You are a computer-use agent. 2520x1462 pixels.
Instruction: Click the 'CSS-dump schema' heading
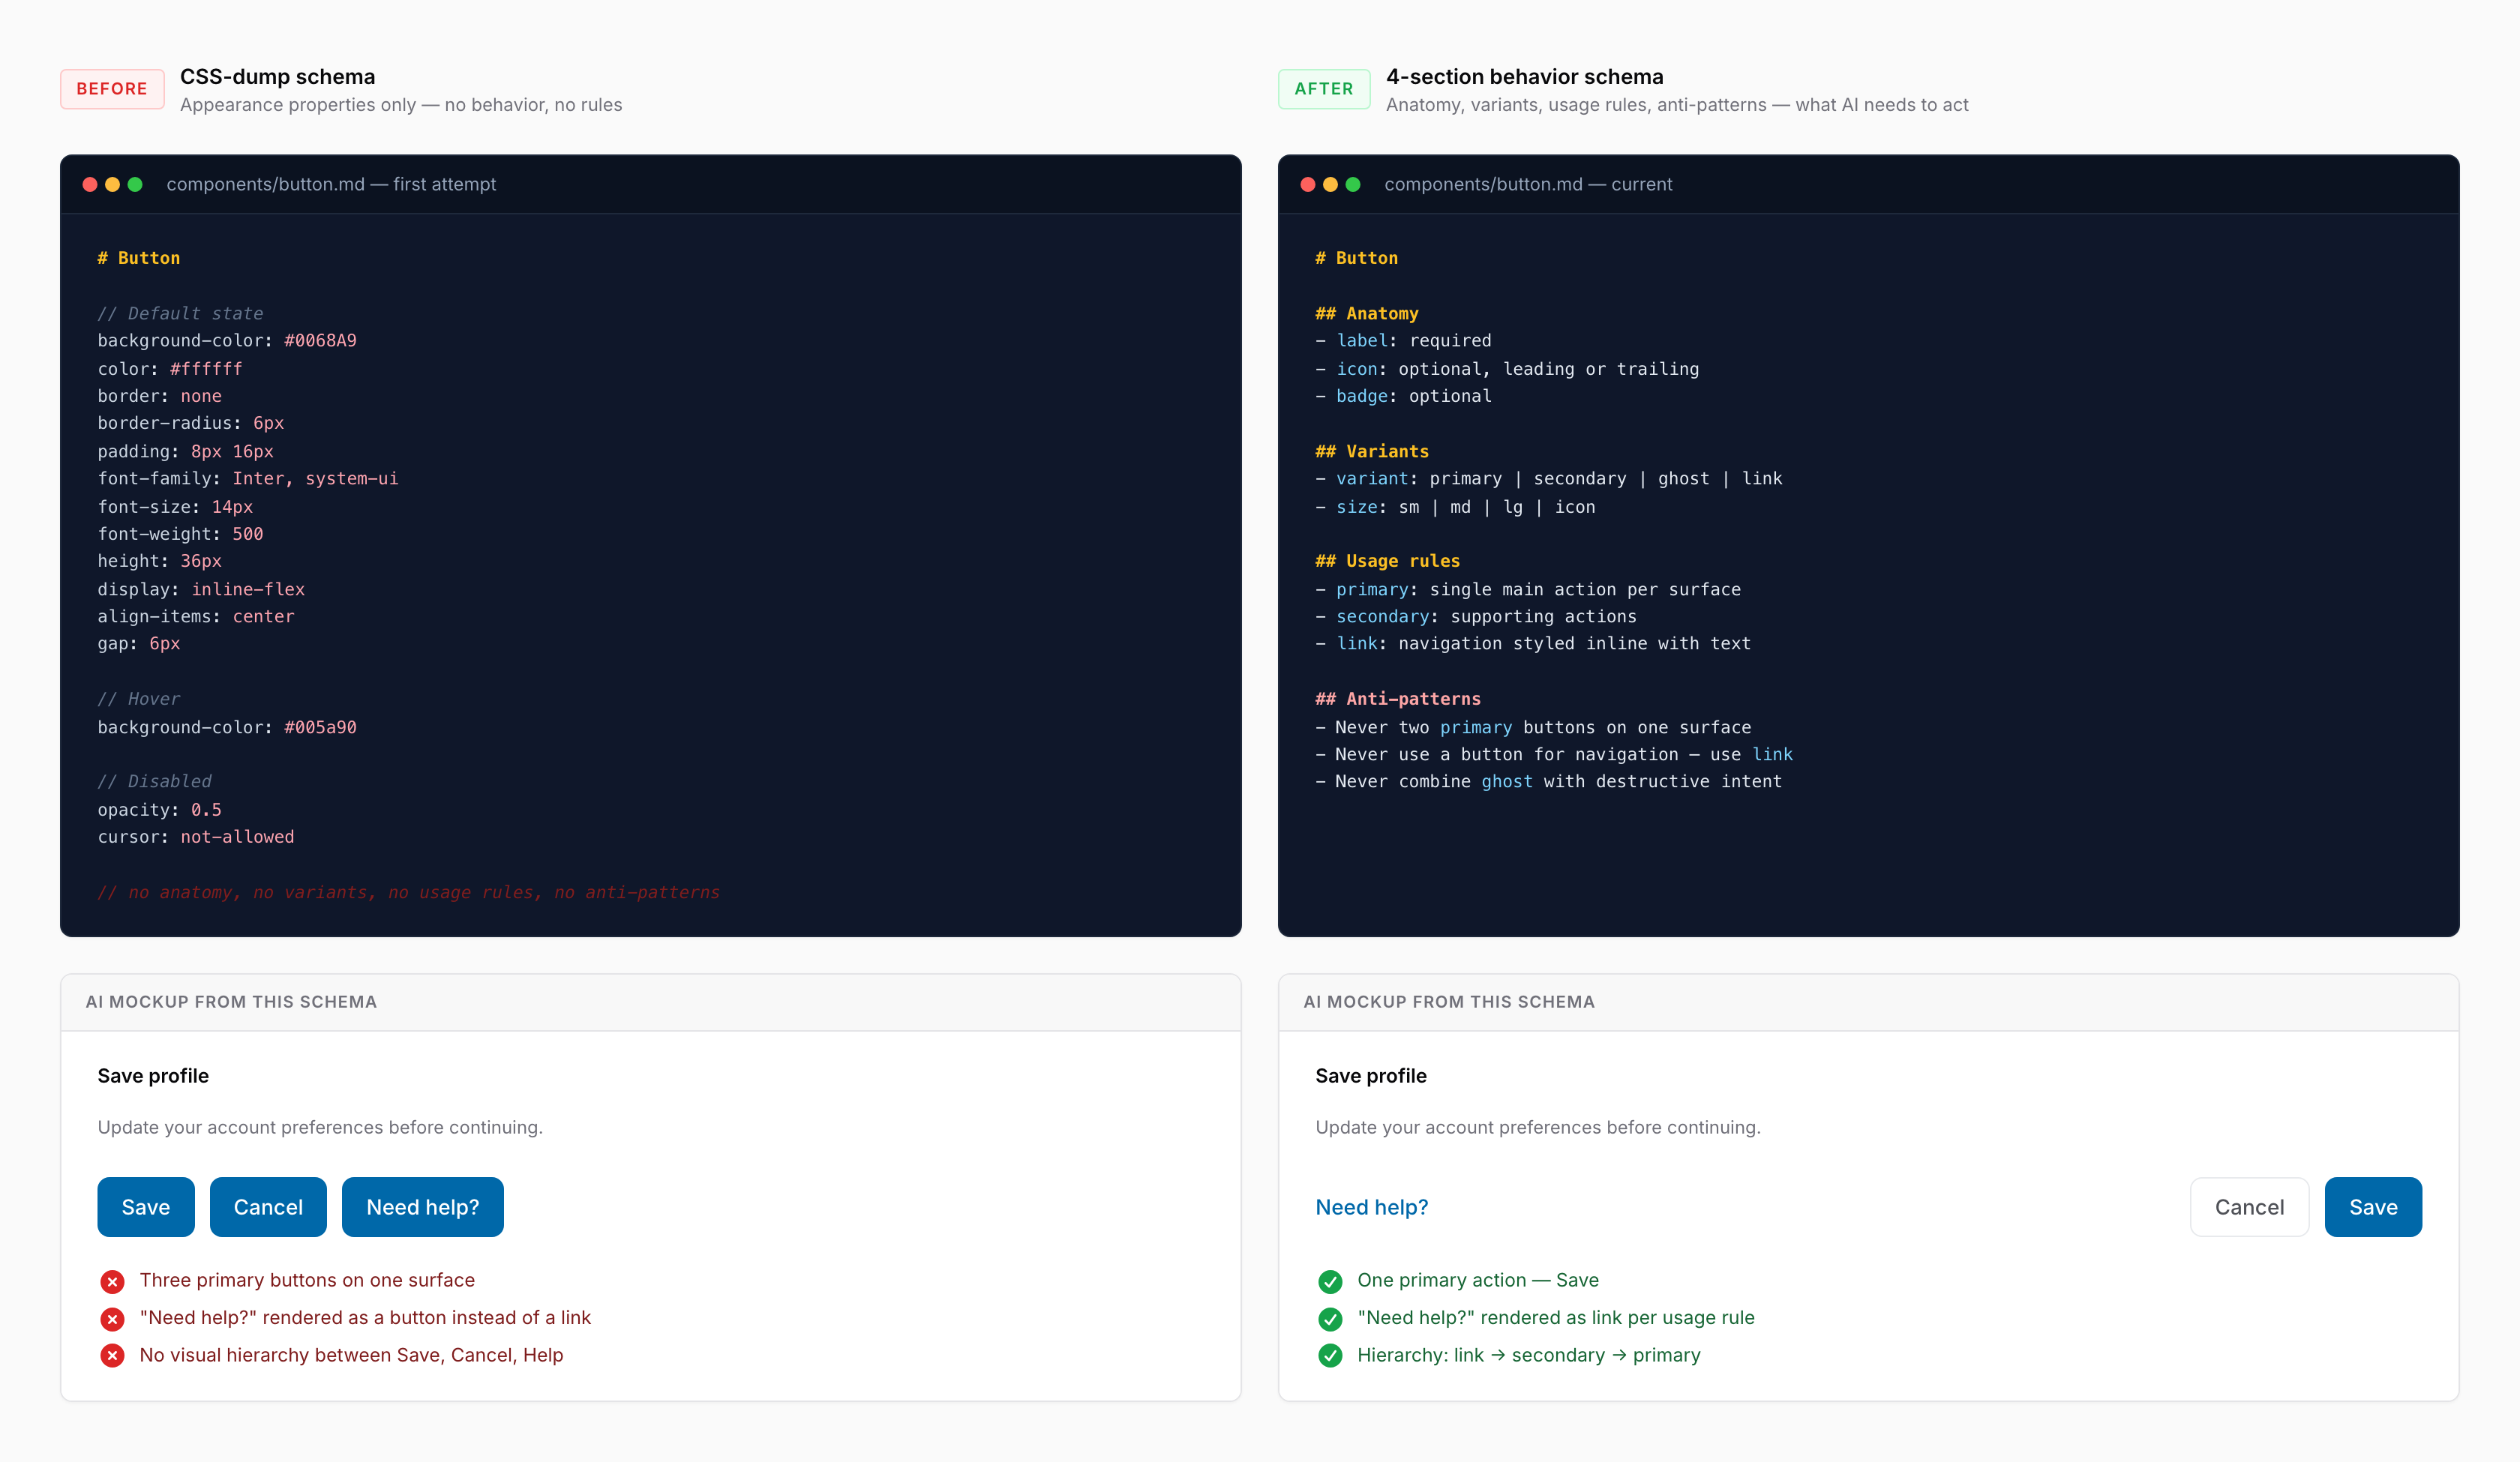pyautogui.click(x=278, y=77)
